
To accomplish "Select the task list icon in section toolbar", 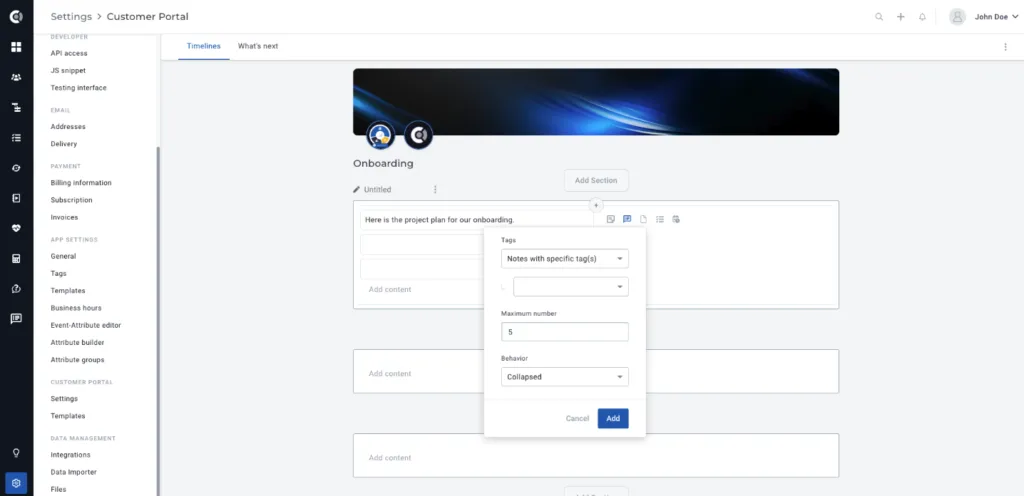I will click(660, 219).
